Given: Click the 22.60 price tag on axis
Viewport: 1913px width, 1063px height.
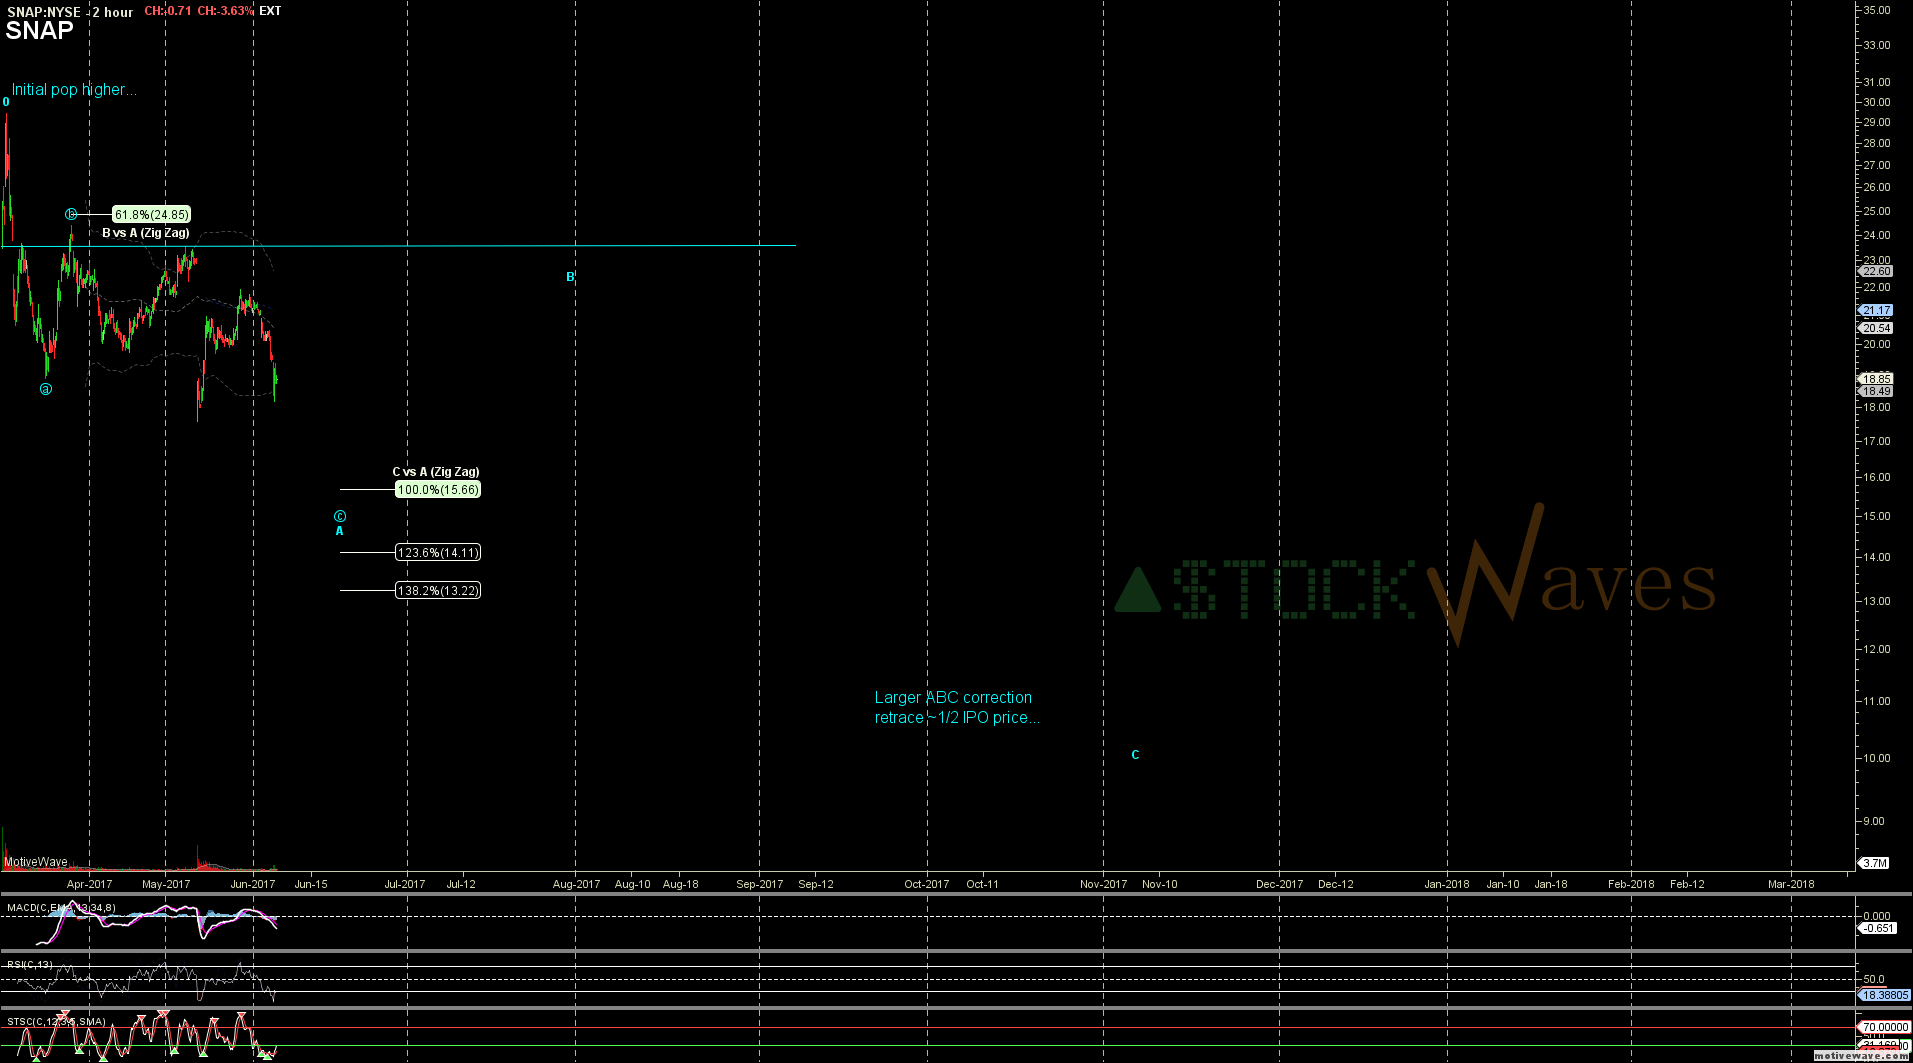Looking at the screenshot, I should click(1876, 272).
